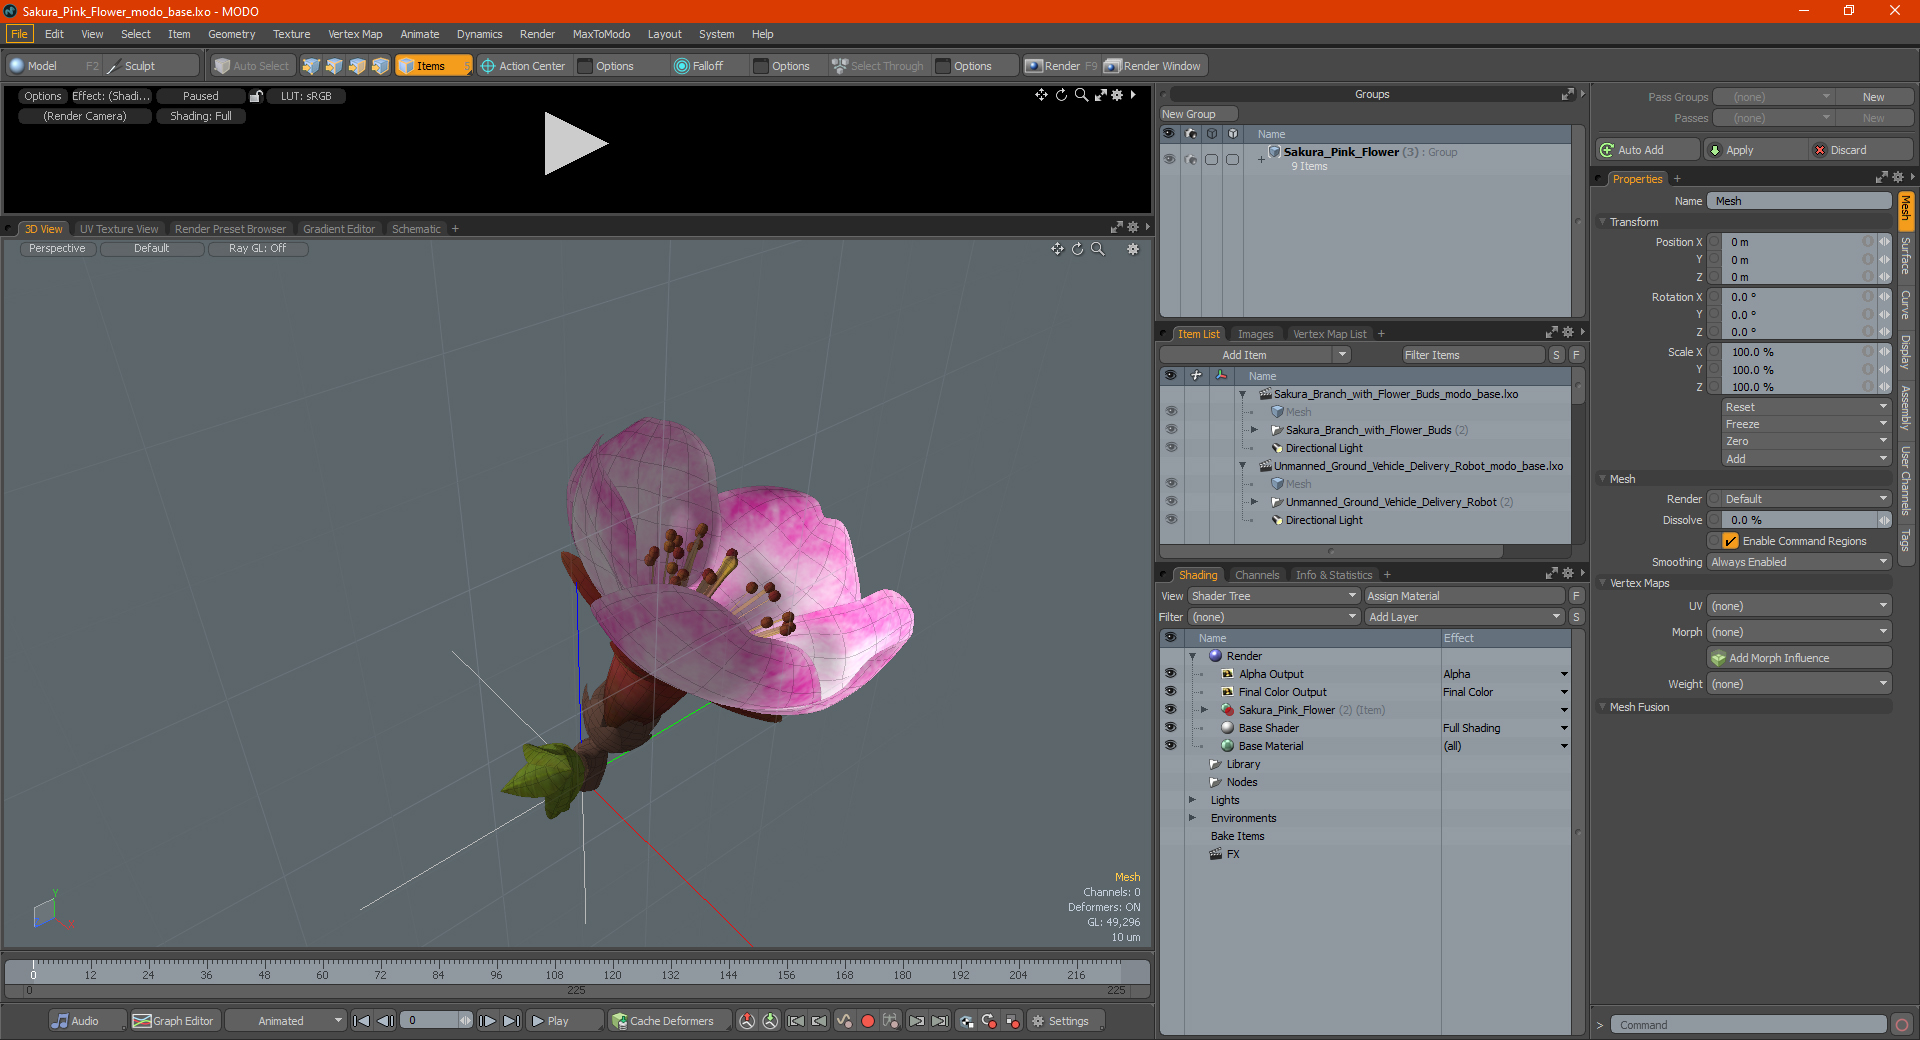Screen dimensions: 1920x1040
Task: Toggle visibility of Alpha Output layer
Action: (1170, 674)
